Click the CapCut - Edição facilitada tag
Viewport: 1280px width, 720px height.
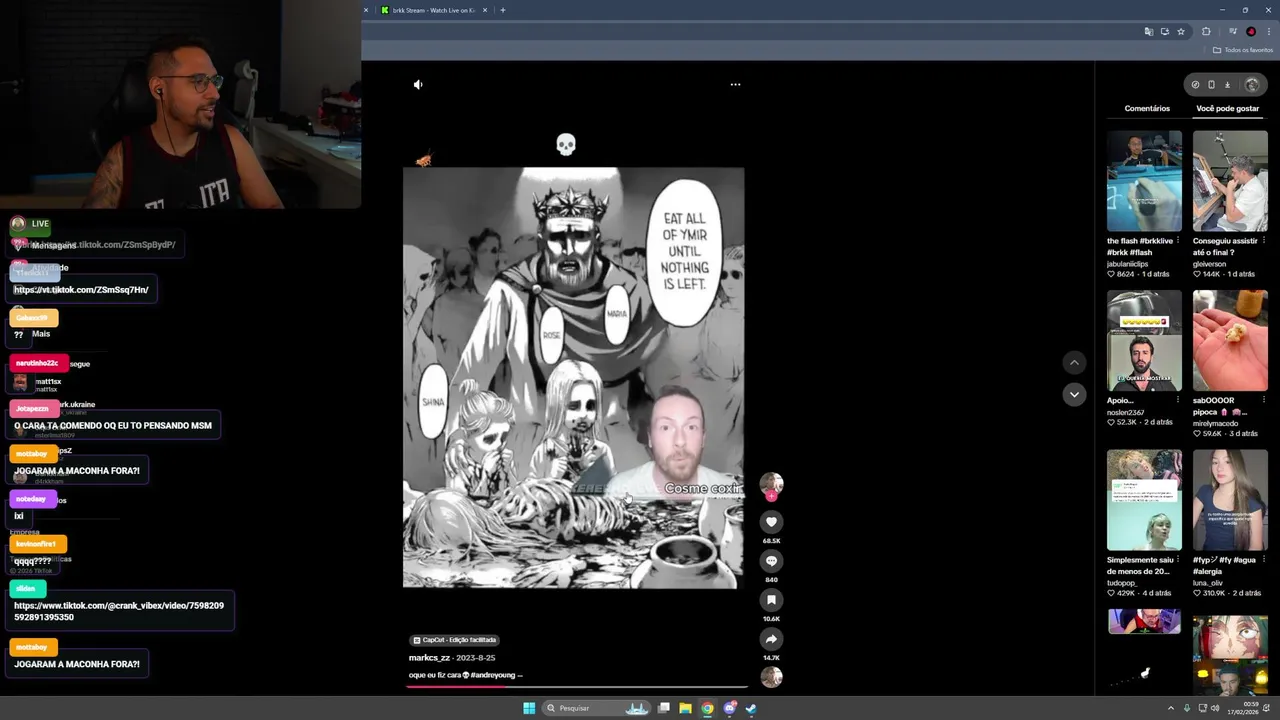click(x=455, y=640)
